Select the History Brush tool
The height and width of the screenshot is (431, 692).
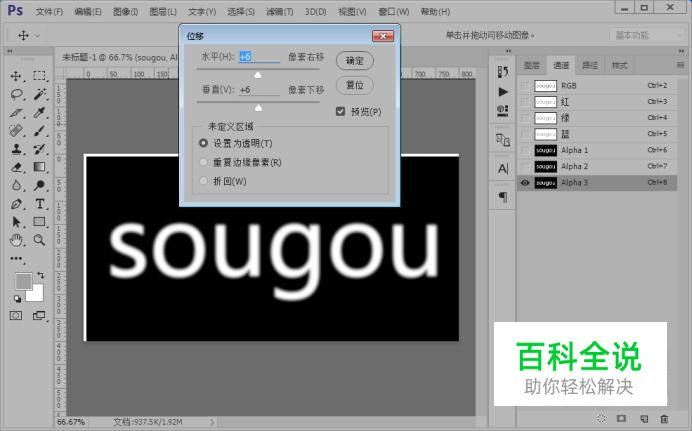click(x=39, y=149)
